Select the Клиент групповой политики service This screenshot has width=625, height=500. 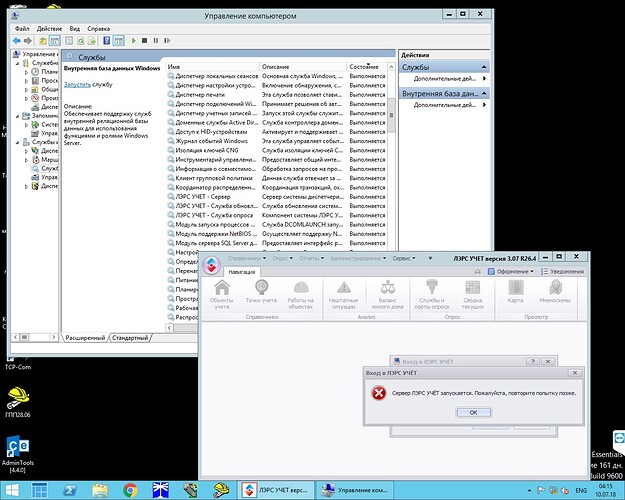coord(276,178)
